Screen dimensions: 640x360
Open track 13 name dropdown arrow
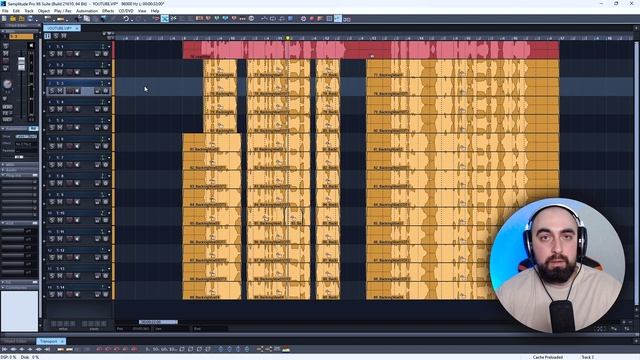[x=109, y=269]
